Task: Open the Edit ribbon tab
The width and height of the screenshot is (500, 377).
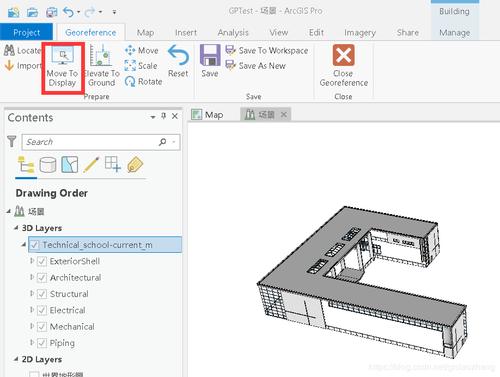Action: pos(316,32)
